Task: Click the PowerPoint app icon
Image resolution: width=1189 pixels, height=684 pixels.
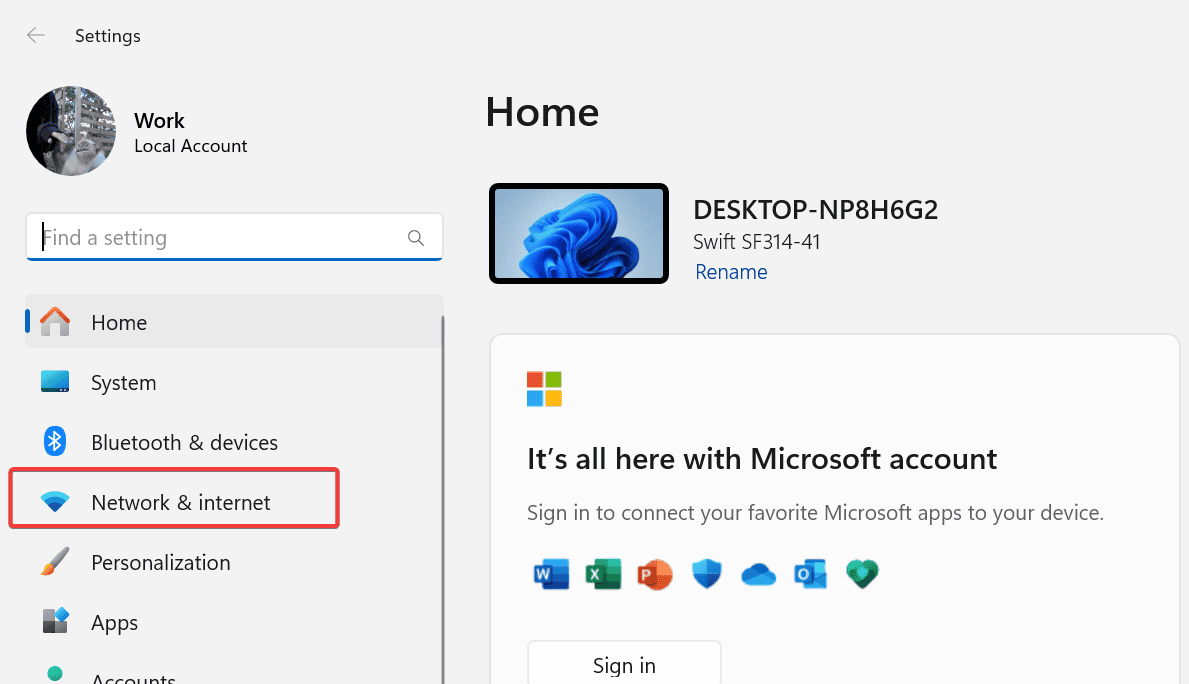Action: (x=655, y=575)
